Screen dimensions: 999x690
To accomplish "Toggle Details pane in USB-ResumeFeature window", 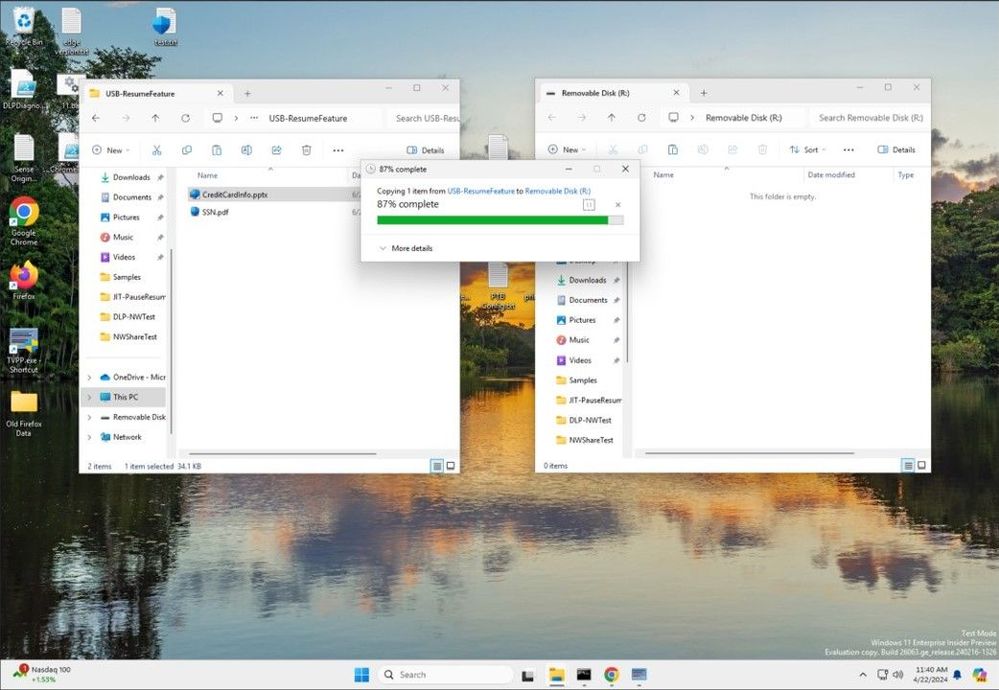I will coord(425,150).
